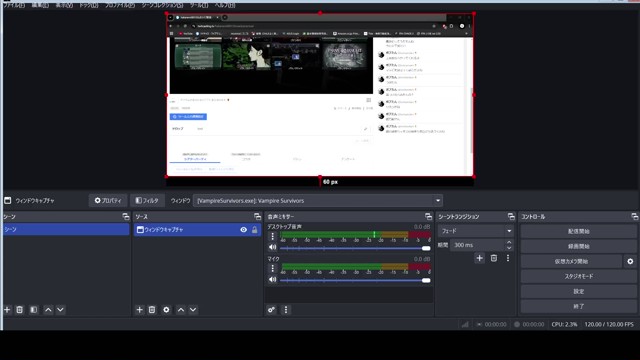Move source down with arrow
The image size is (640, 360).
click(193, 310)
